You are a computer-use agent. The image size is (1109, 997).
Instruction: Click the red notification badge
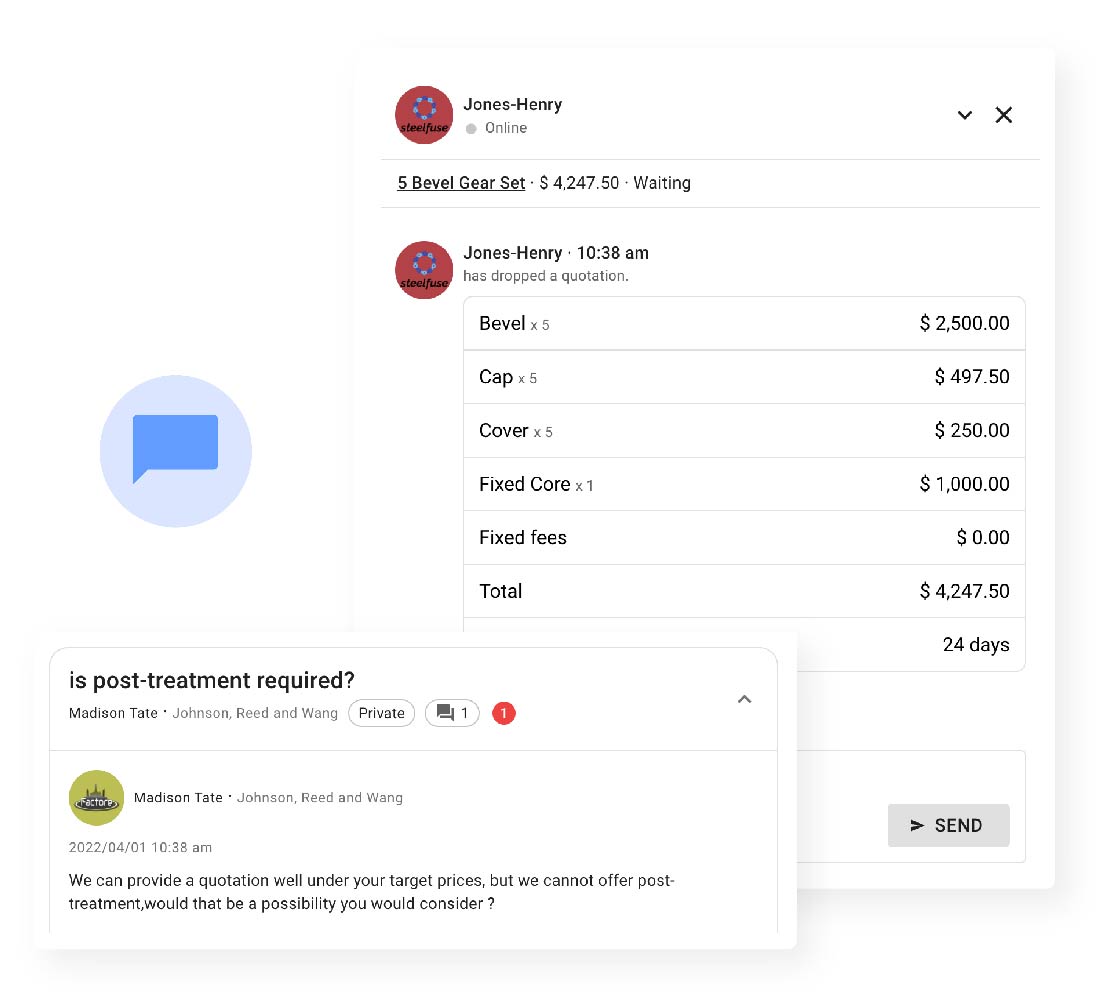click(x=504, y=713)
